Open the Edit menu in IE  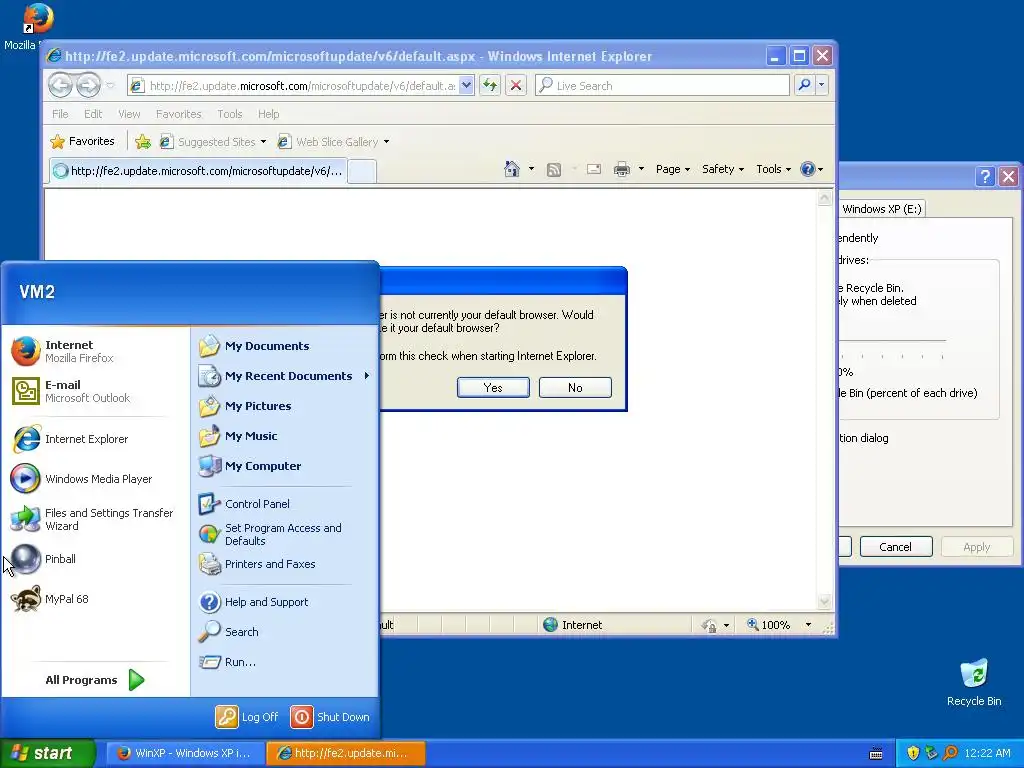[x=93, y=114]
